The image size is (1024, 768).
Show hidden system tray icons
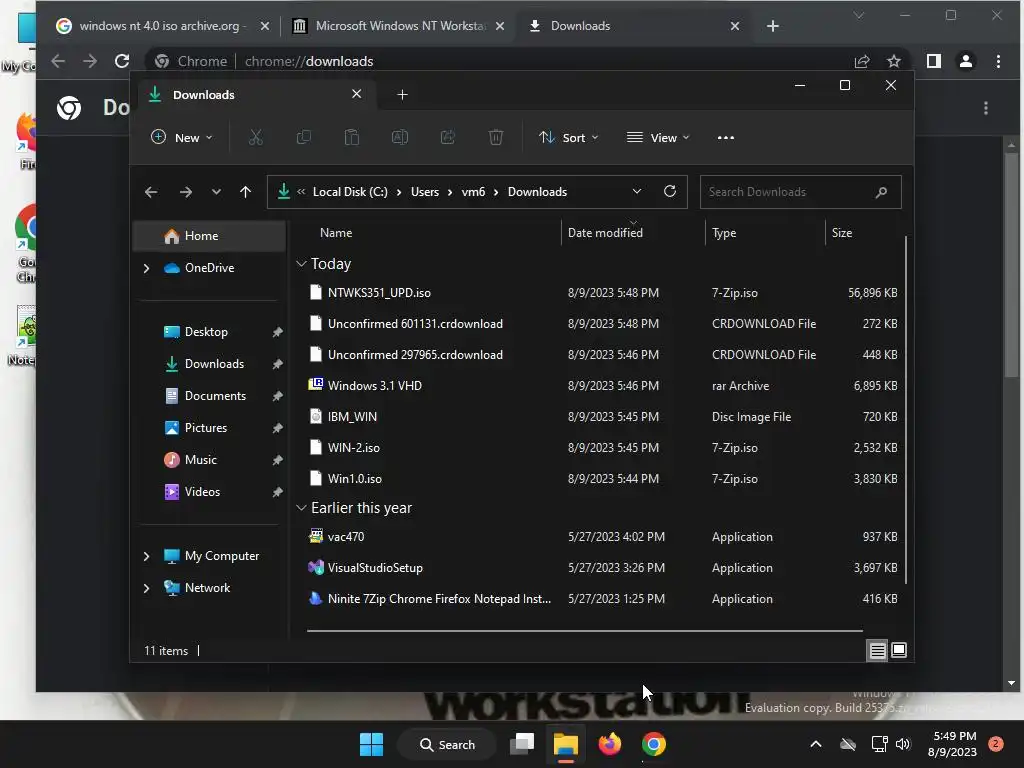point(816,744)
